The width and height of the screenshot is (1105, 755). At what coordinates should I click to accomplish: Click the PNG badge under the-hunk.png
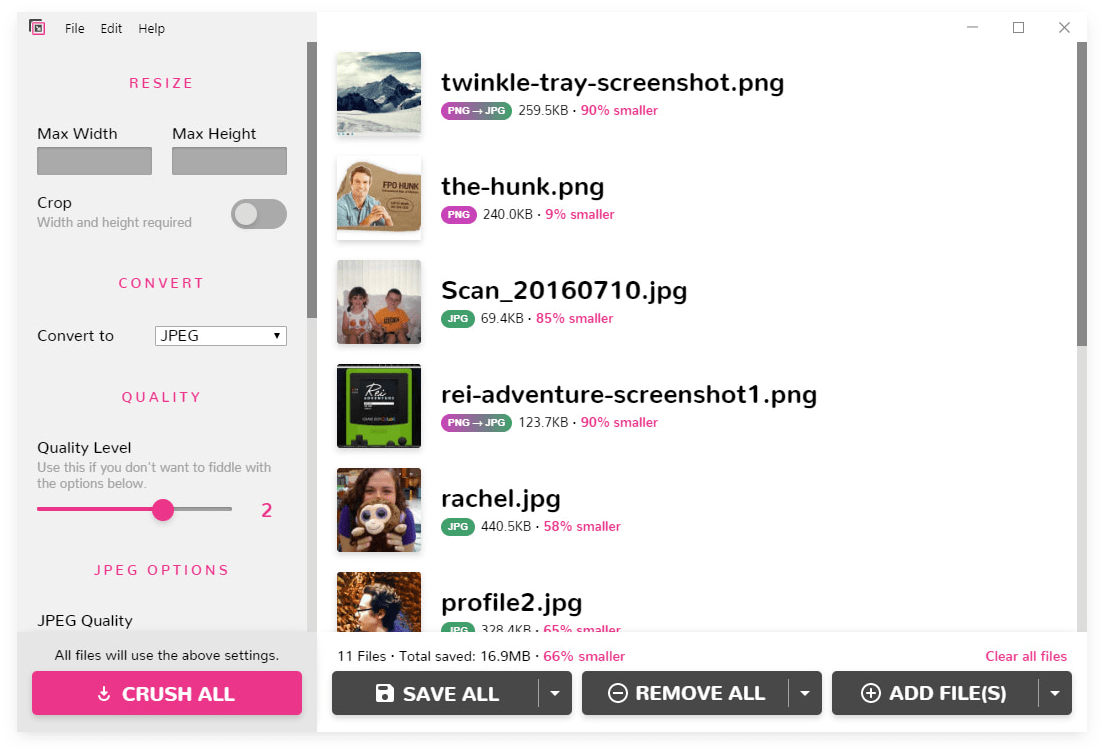[458, 215]
